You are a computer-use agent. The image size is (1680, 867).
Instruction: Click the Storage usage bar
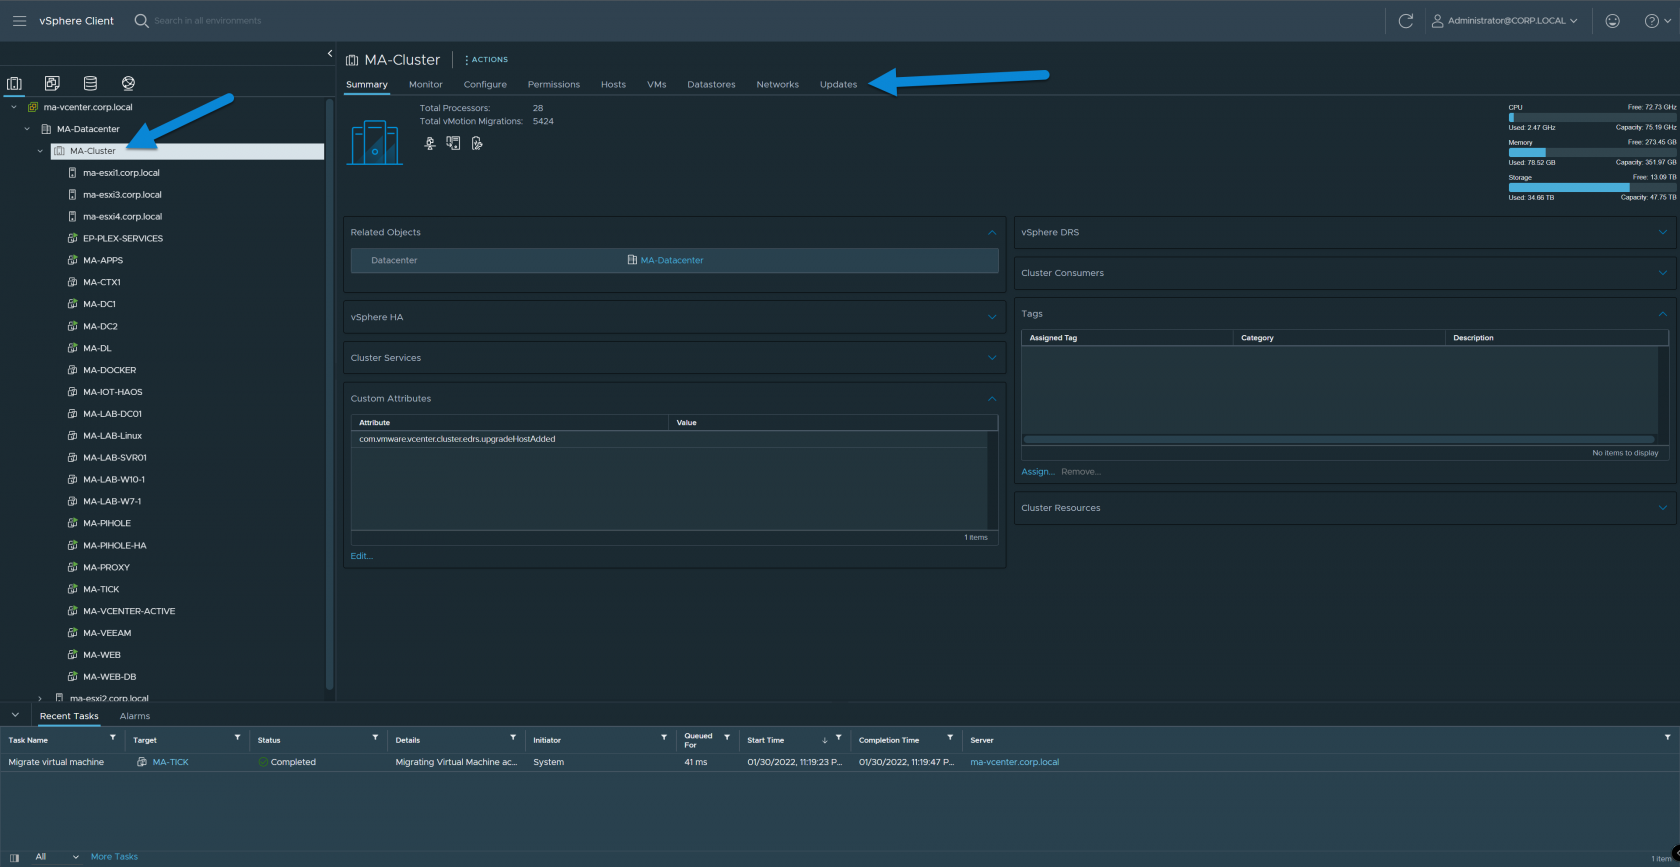tap(1592, 187)
